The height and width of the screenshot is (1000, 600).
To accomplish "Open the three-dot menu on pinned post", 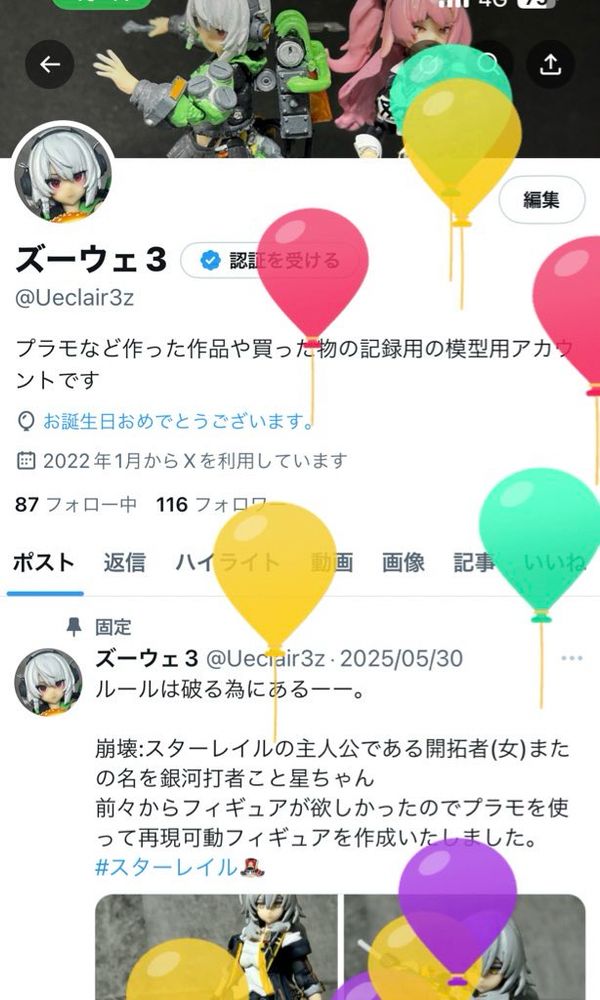I will click(x=571, y=658).
